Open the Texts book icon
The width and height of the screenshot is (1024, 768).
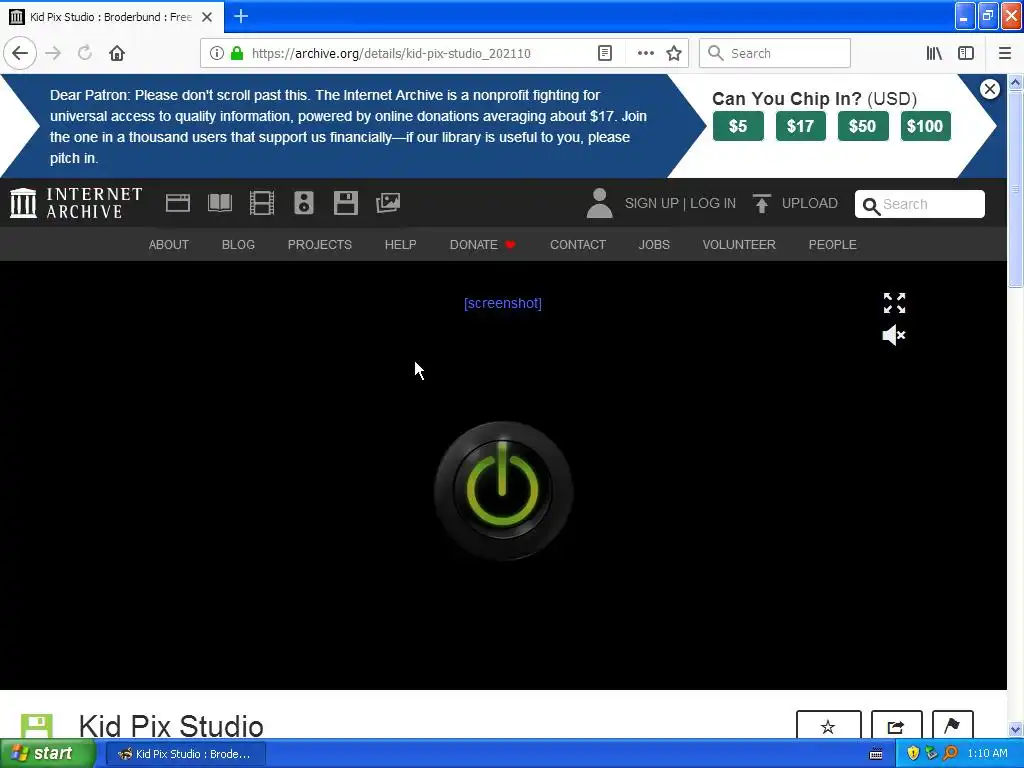click(220, 203)
